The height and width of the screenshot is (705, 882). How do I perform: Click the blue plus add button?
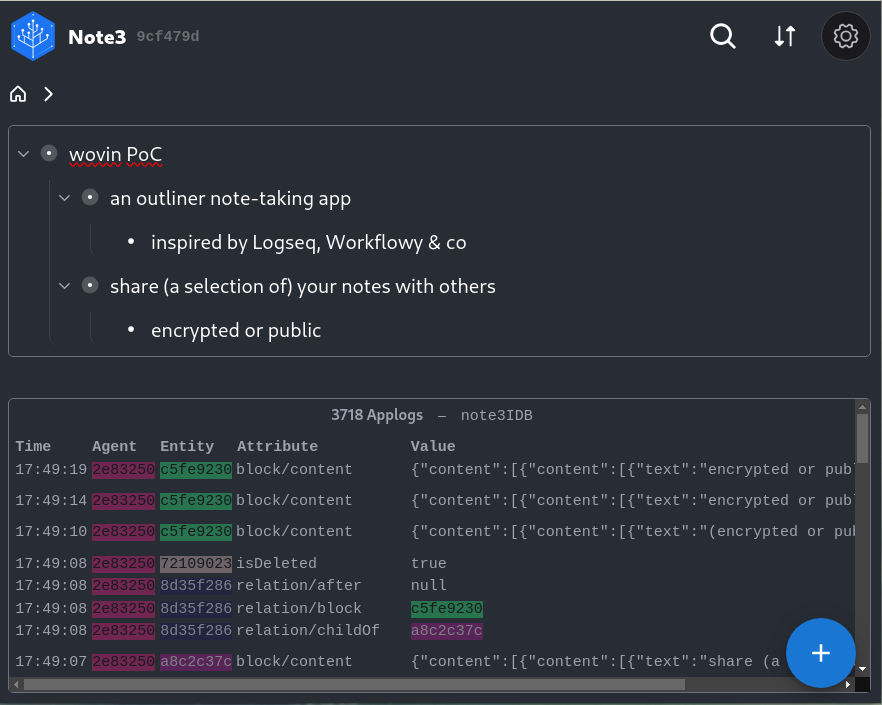tap(821, 653)
